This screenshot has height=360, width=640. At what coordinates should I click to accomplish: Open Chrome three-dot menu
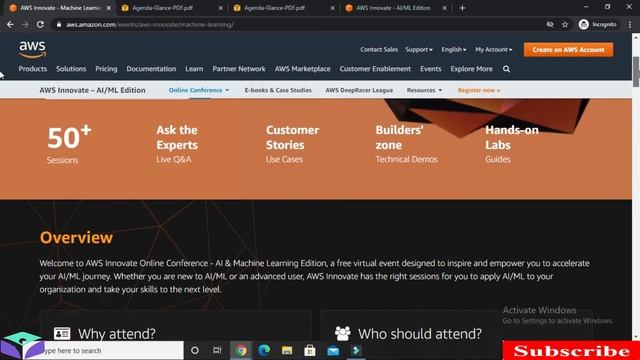(630, 24)
